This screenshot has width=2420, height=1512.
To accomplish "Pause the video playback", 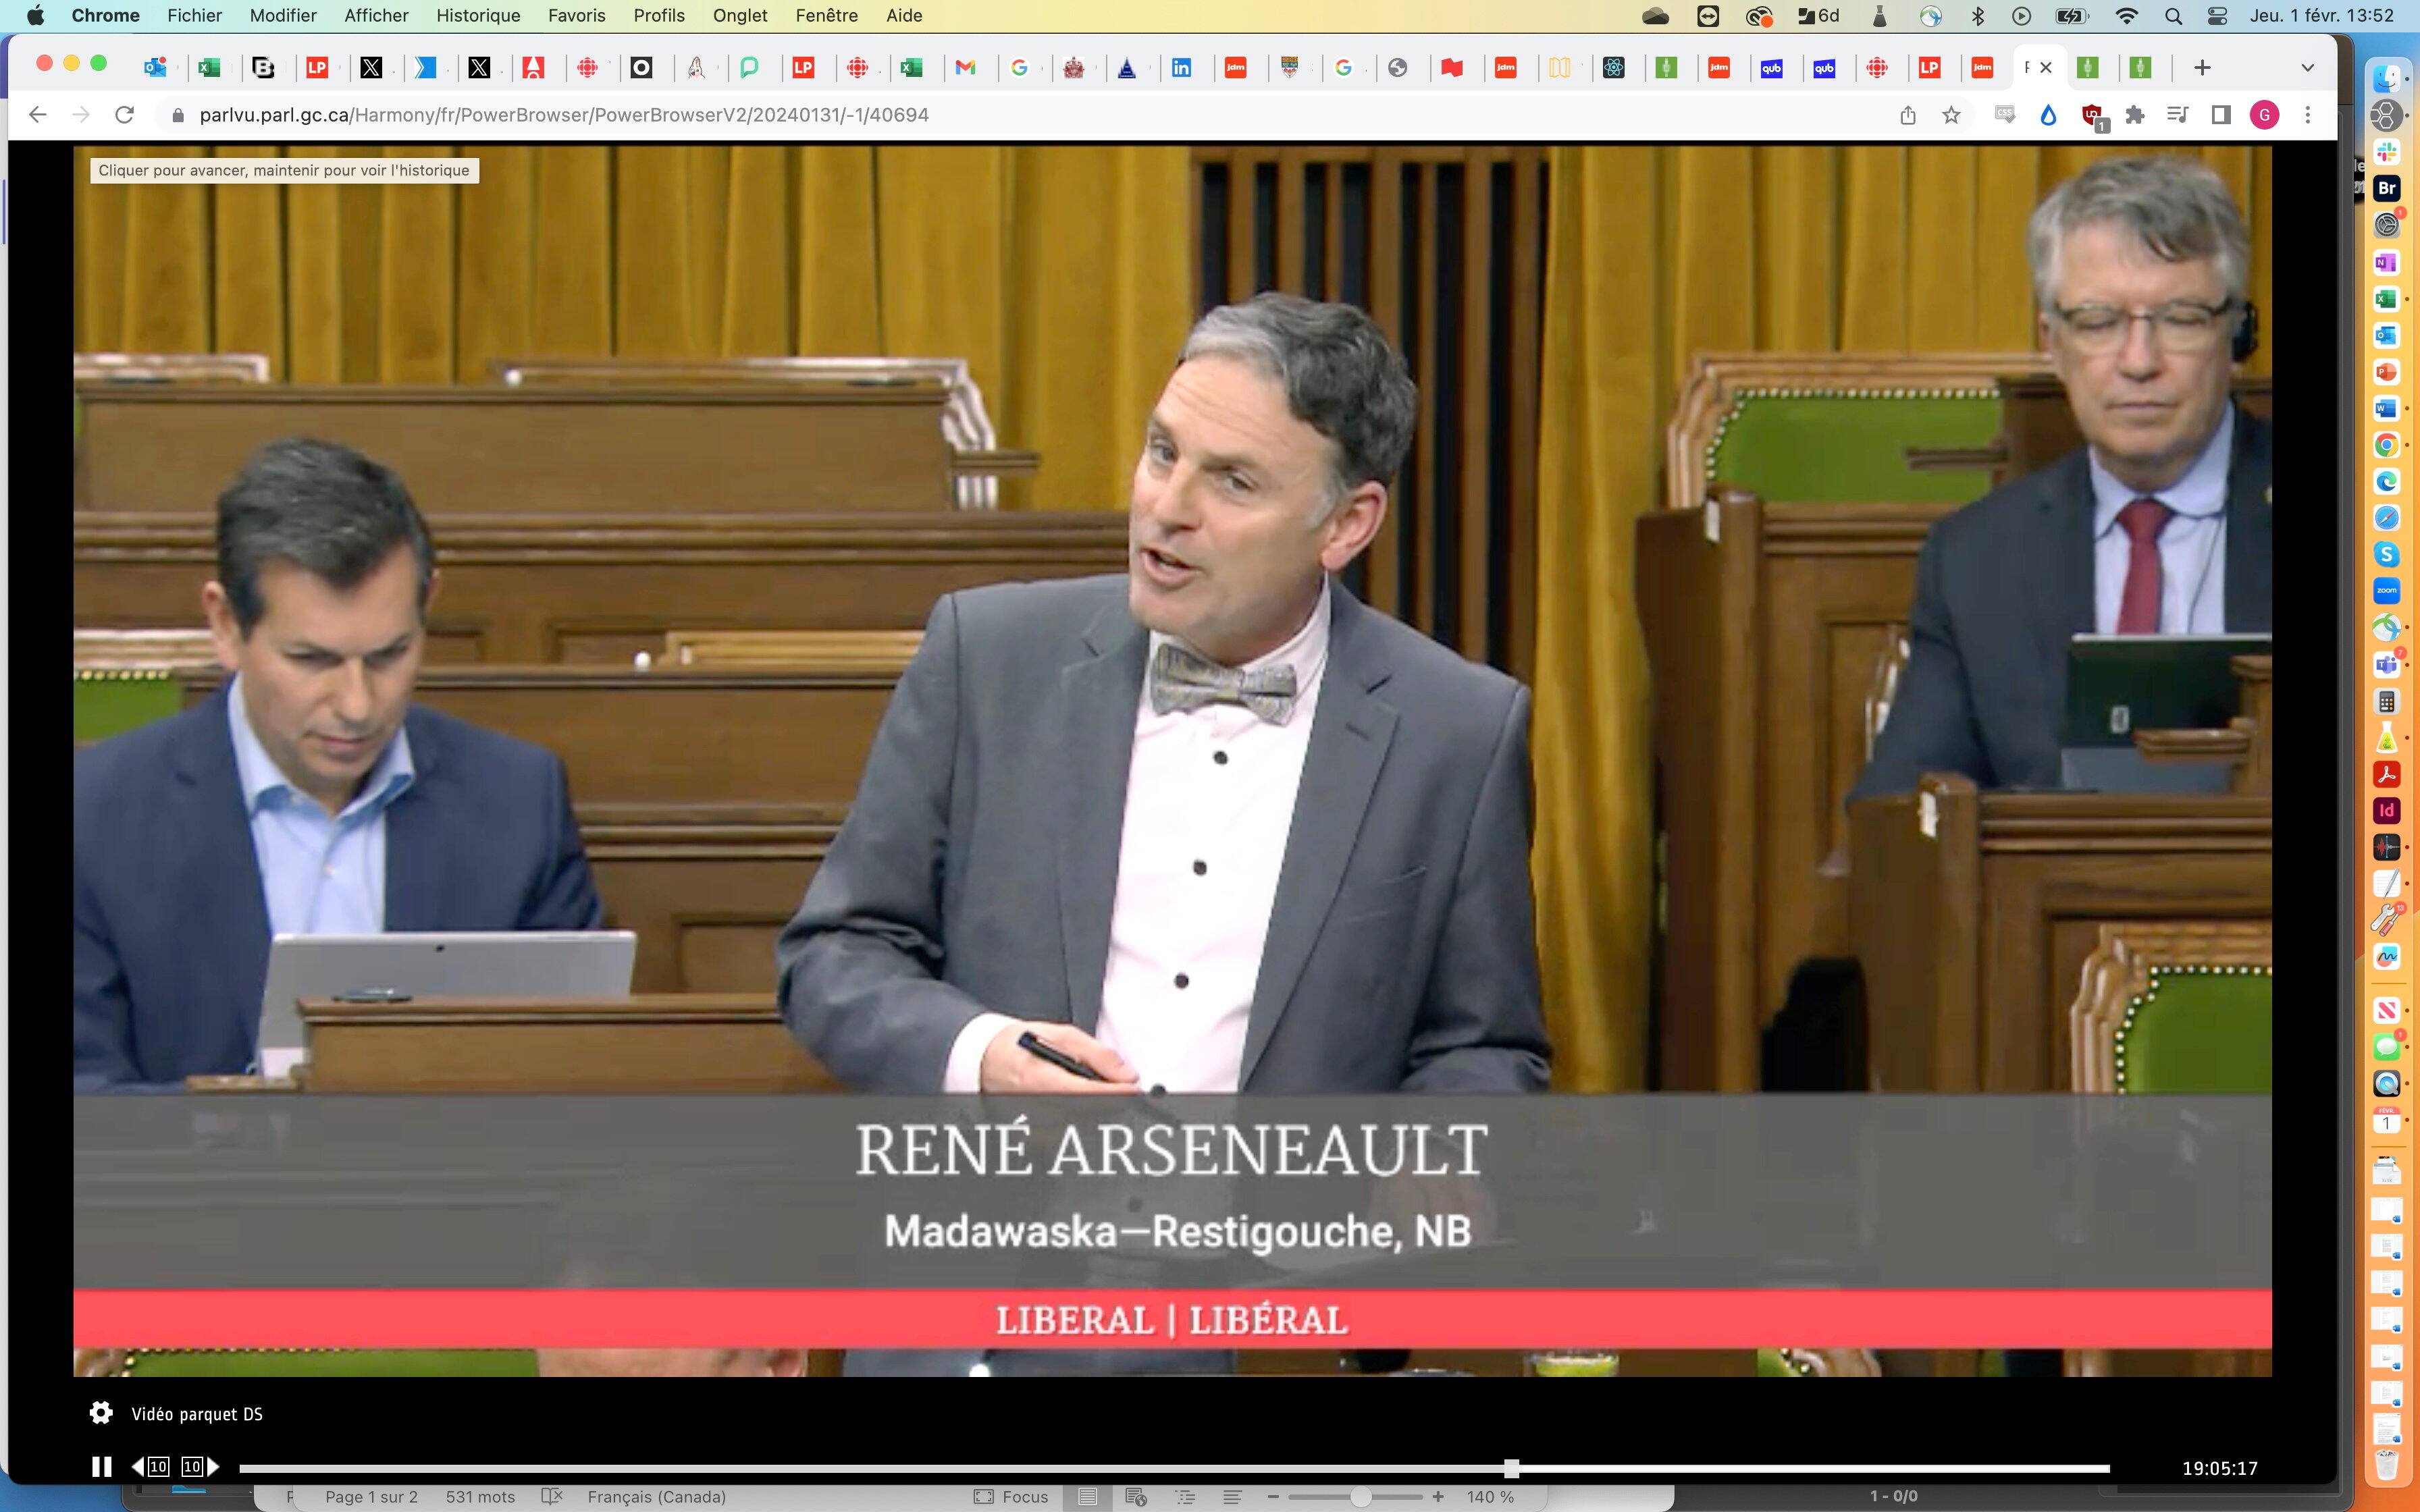I will 101,1467.
